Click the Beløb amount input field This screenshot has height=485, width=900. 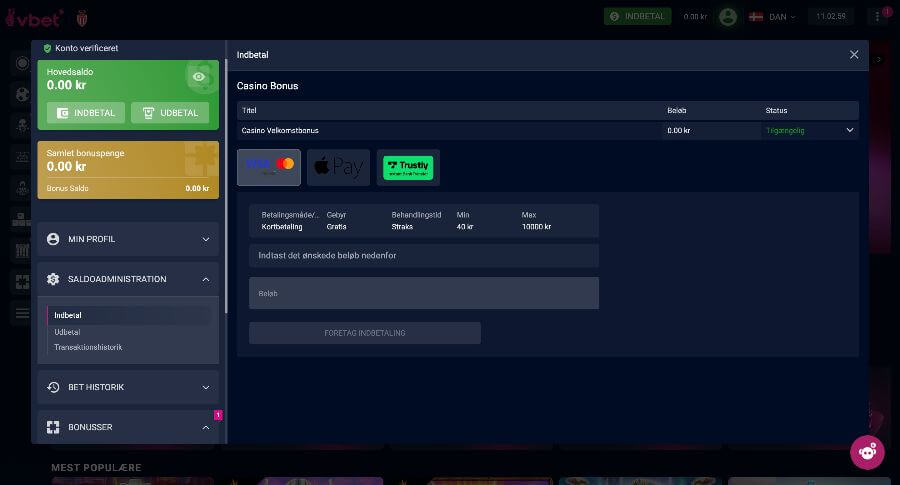click(423, 293)
